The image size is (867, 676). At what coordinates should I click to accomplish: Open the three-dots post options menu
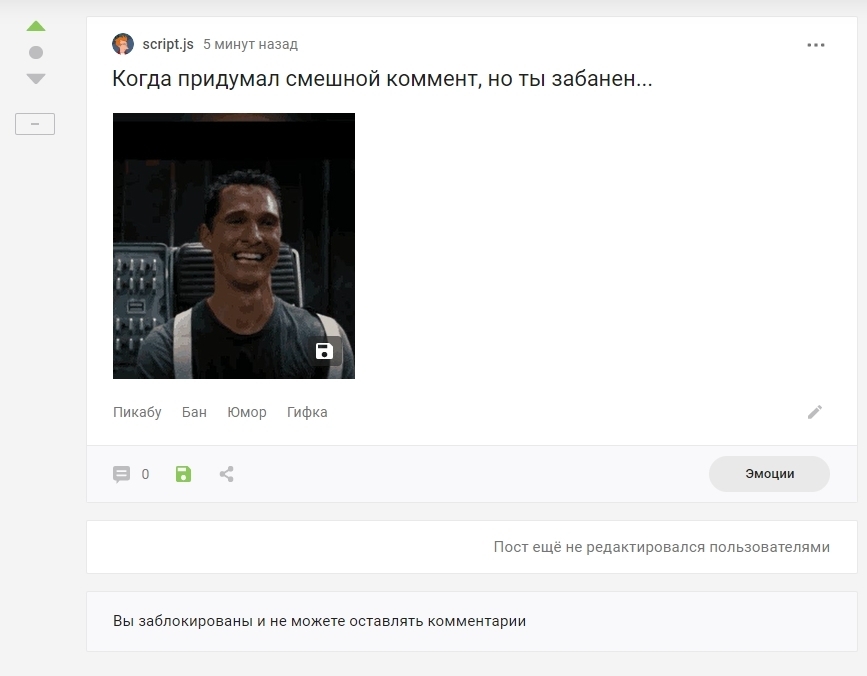click(x=816, y=45)
